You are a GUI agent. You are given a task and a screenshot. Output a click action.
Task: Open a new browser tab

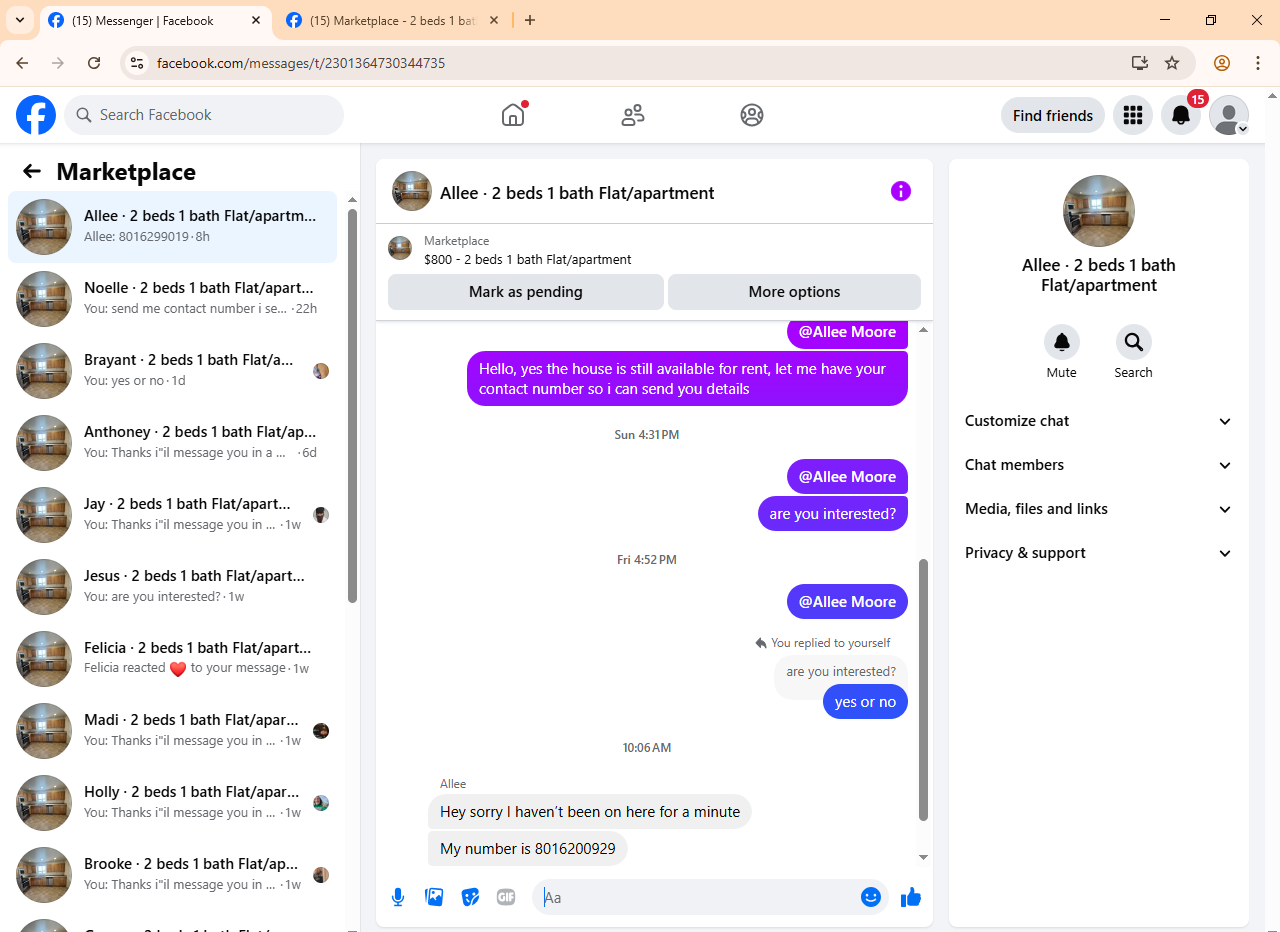pos(530,20)
